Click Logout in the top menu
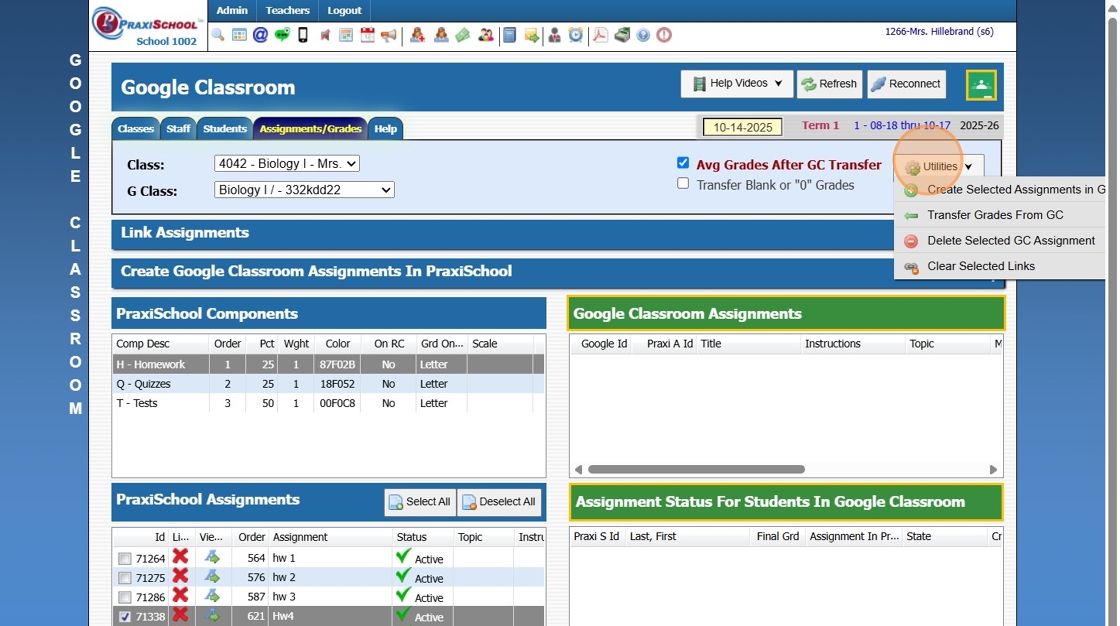This screenshot has width=1120, height=626. pos(344,11)
